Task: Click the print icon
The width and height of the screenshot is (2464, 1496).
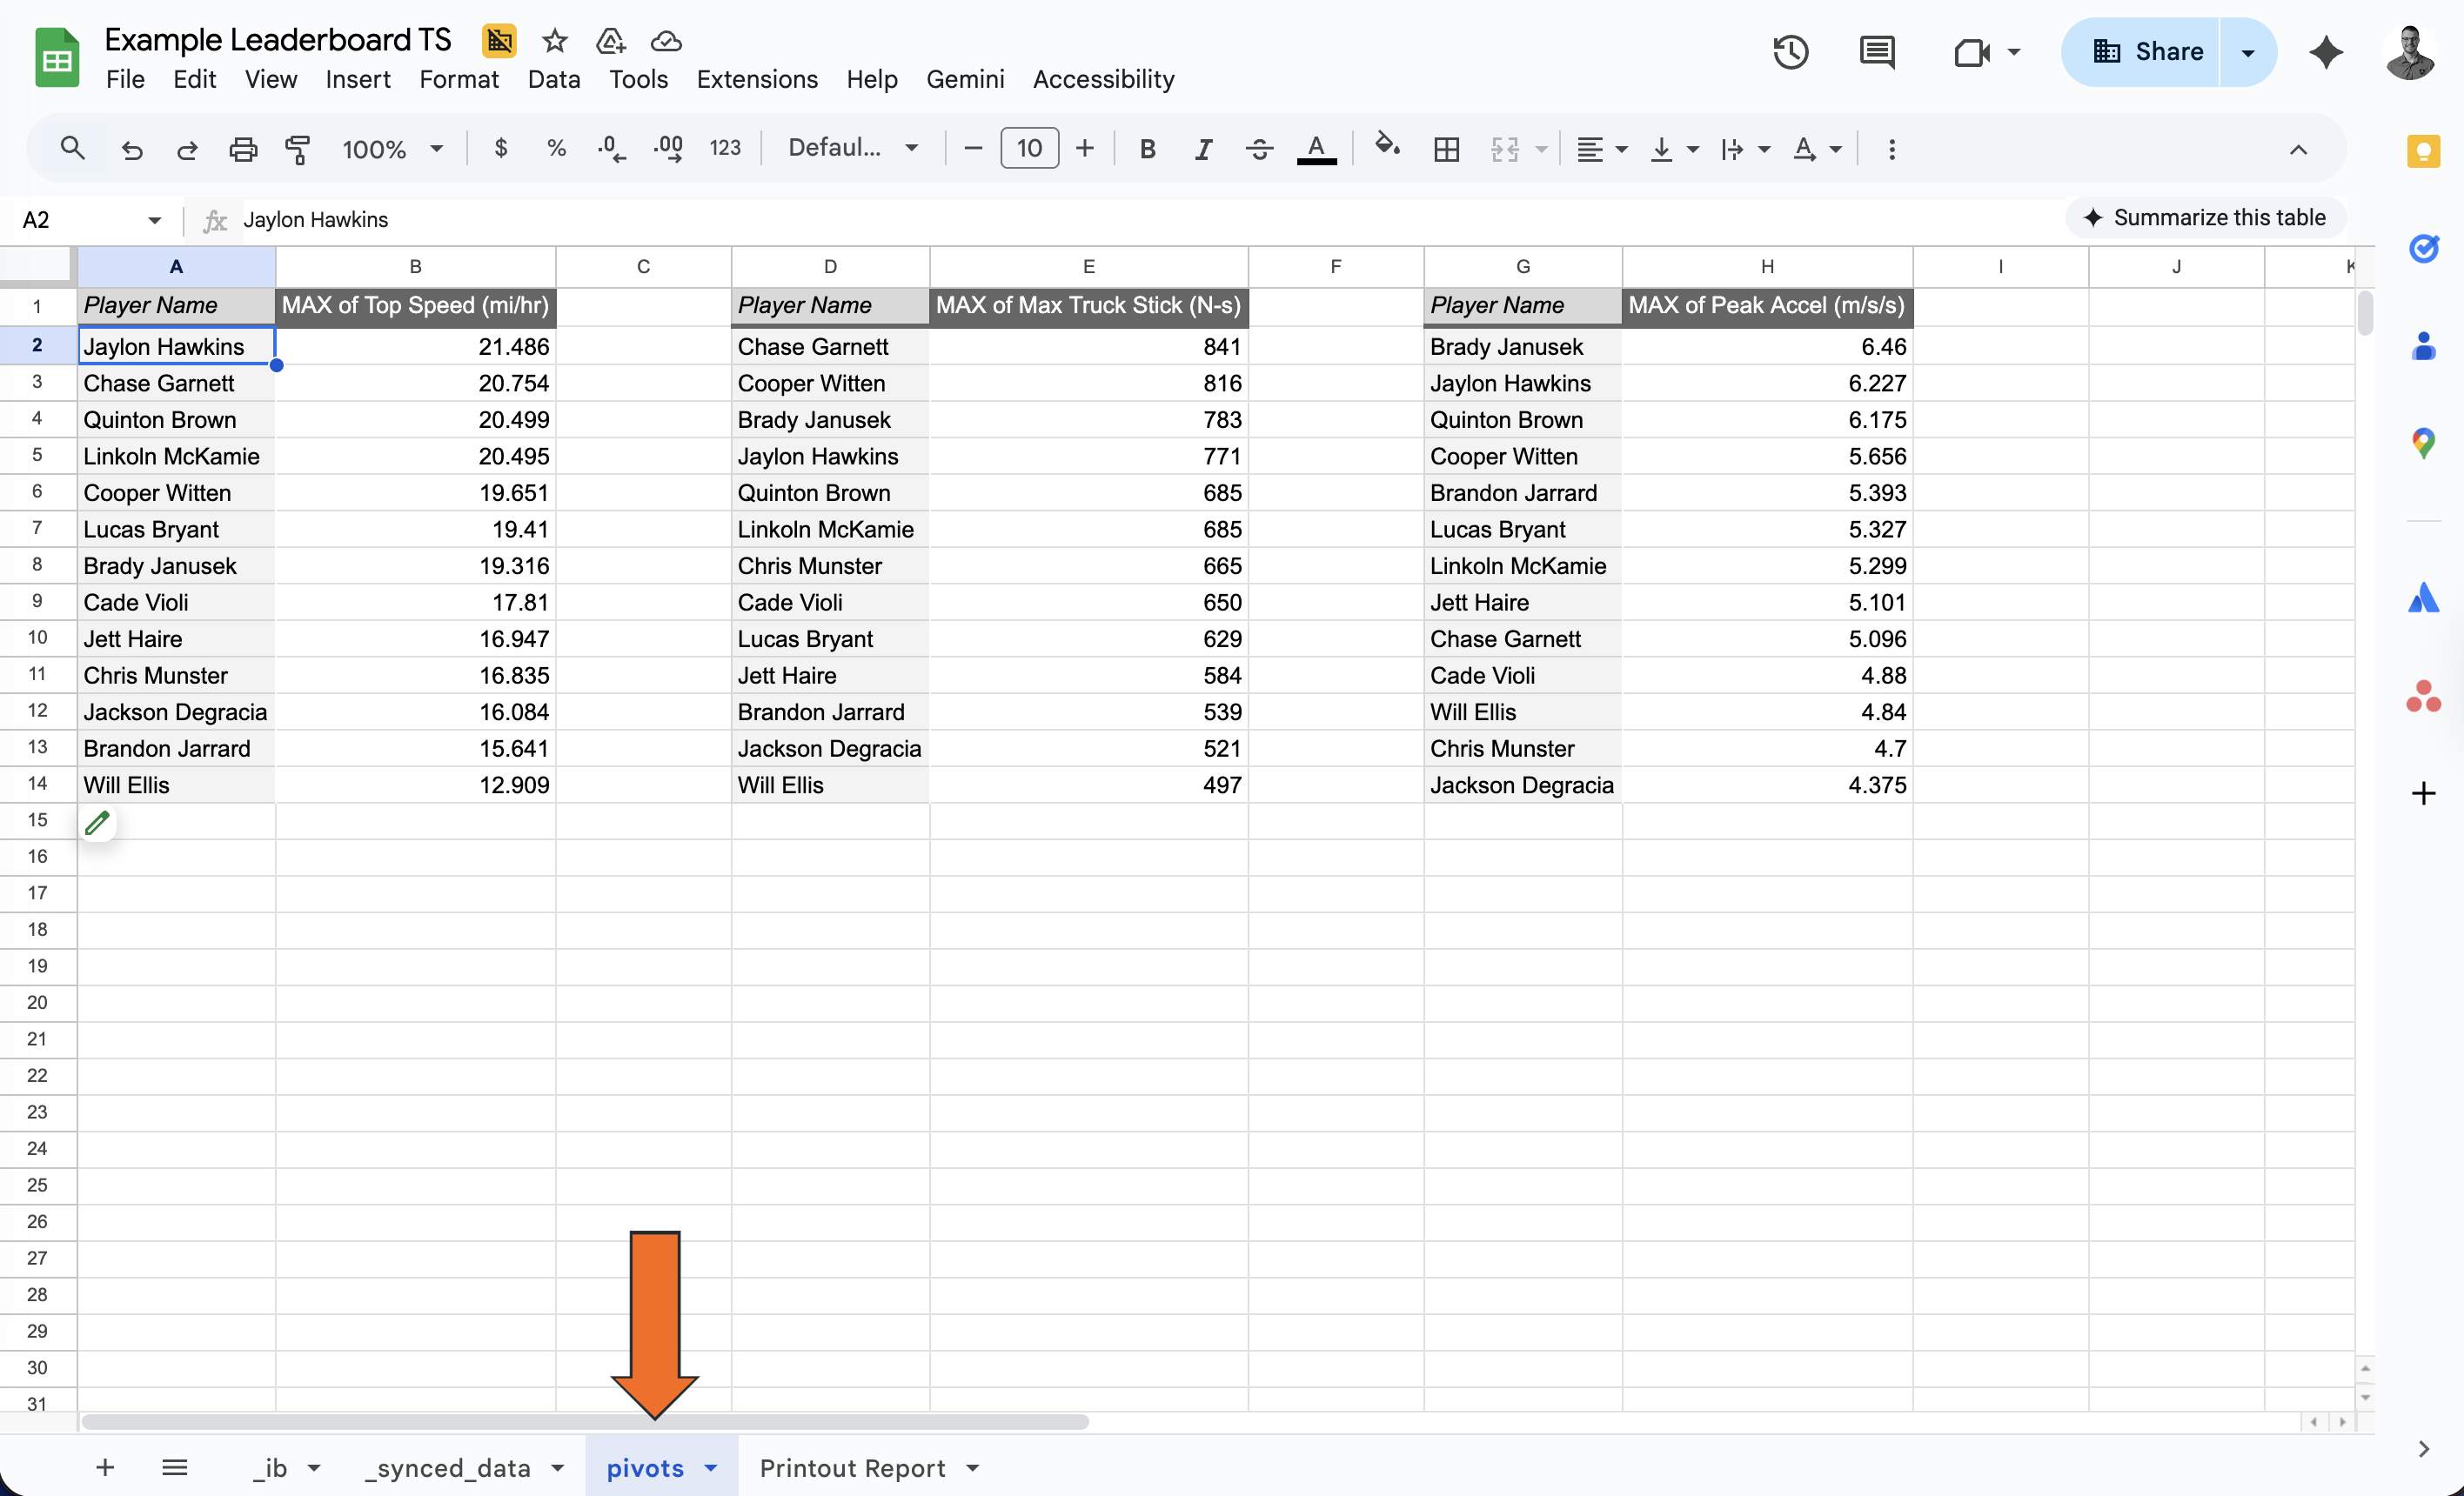Action: point(243,150)
